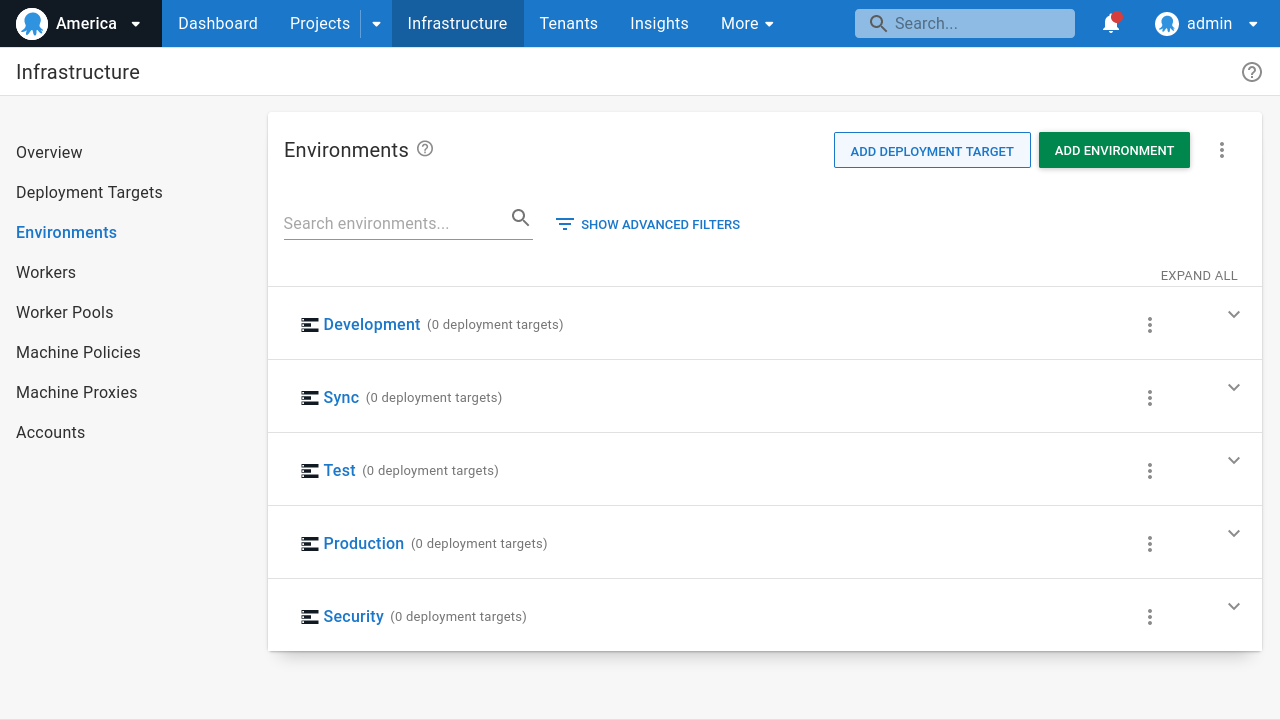Click the page help icon in Infrastructure header
This screenshot has width=1280, height=720.
(1251, 72)
